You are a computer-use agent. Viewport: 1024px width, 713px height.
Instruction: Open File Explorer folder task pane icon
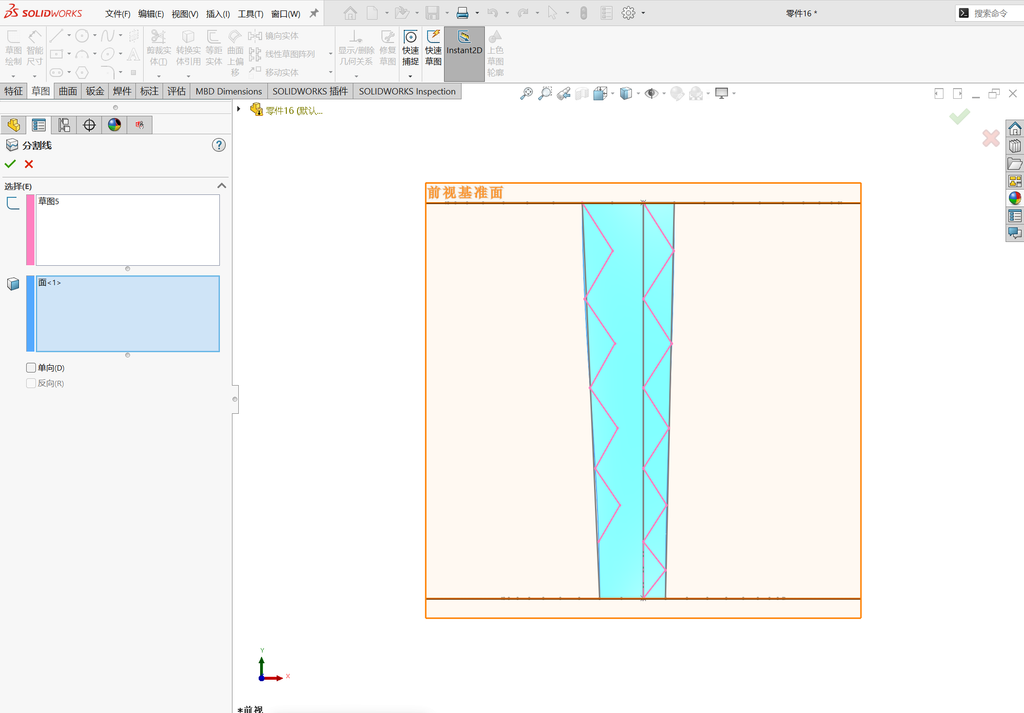pyautogui.click(x=1015, y=163)
